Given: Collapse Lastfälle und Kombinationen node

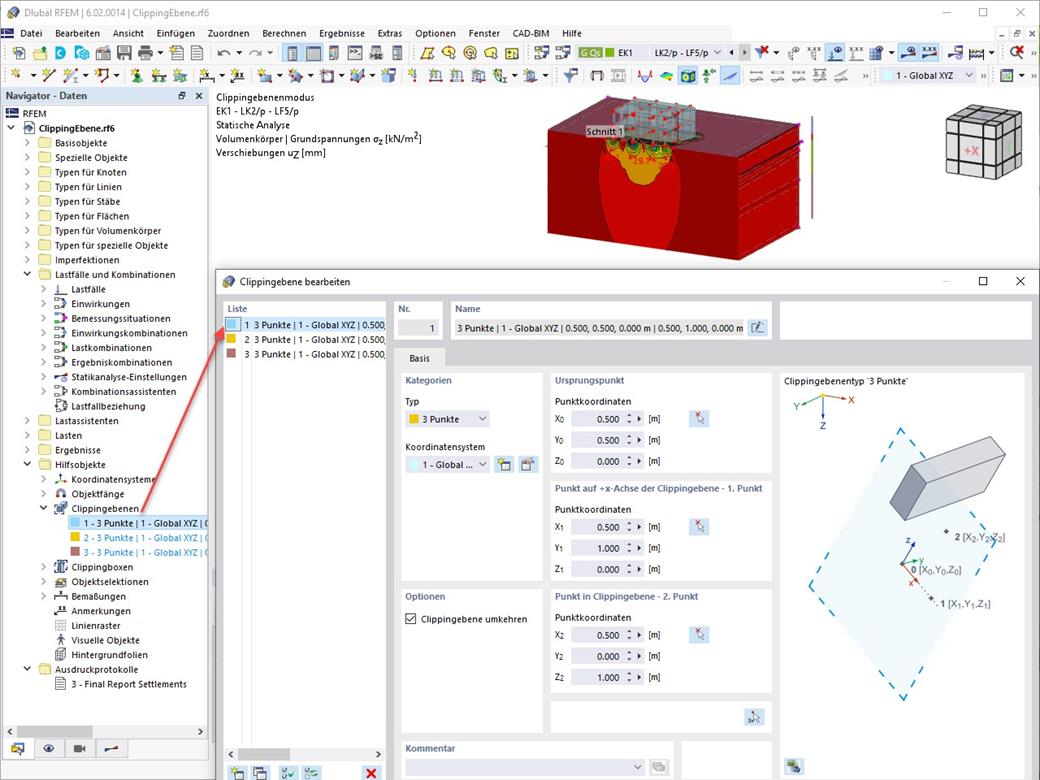Looking at the screenshot, I should coord(27,274).
